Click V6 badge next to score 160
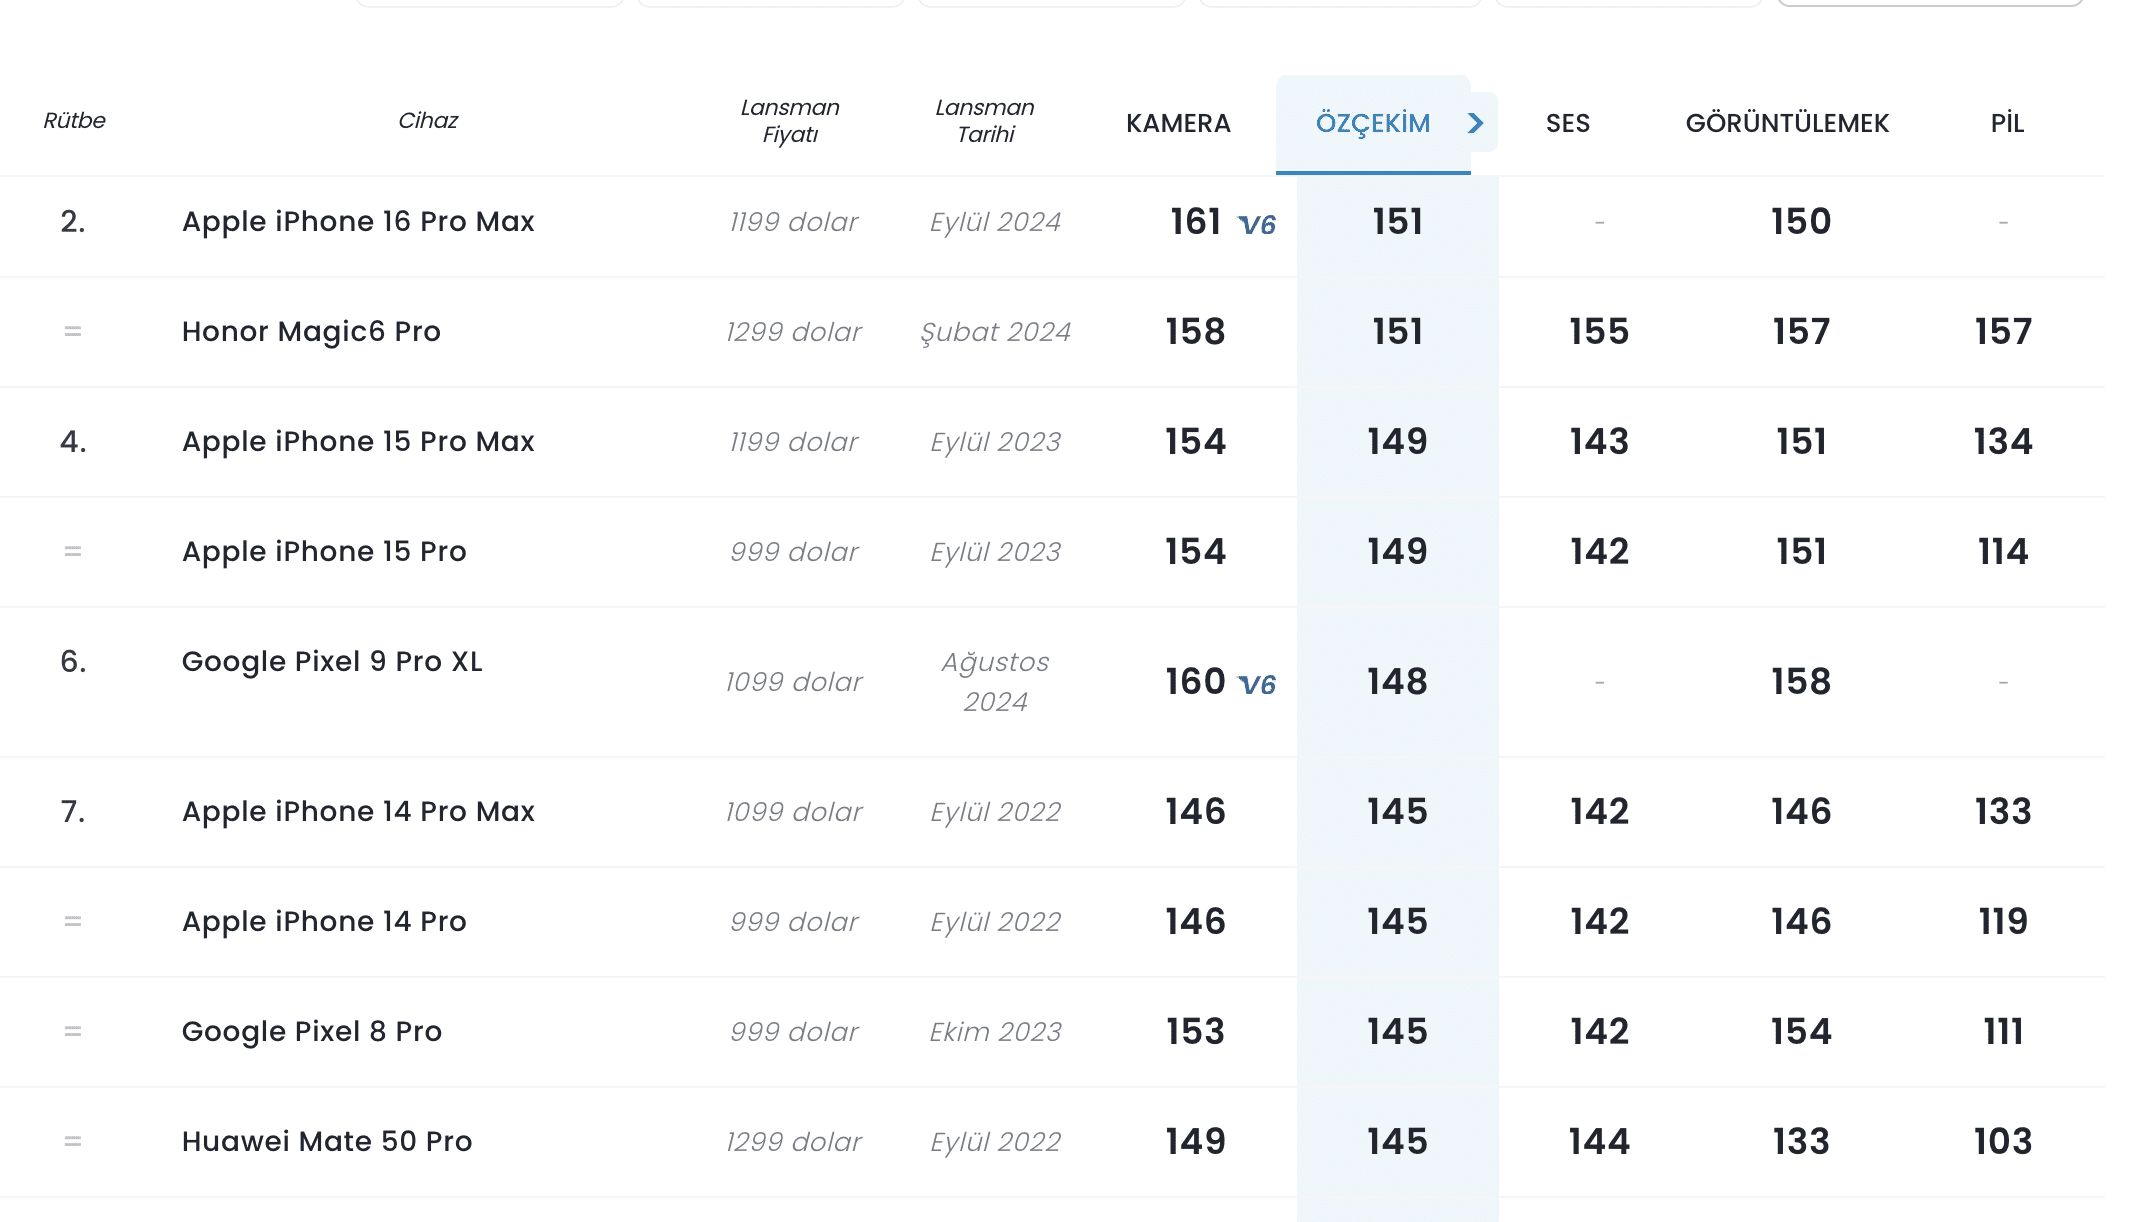 [x=1257, y=685]
